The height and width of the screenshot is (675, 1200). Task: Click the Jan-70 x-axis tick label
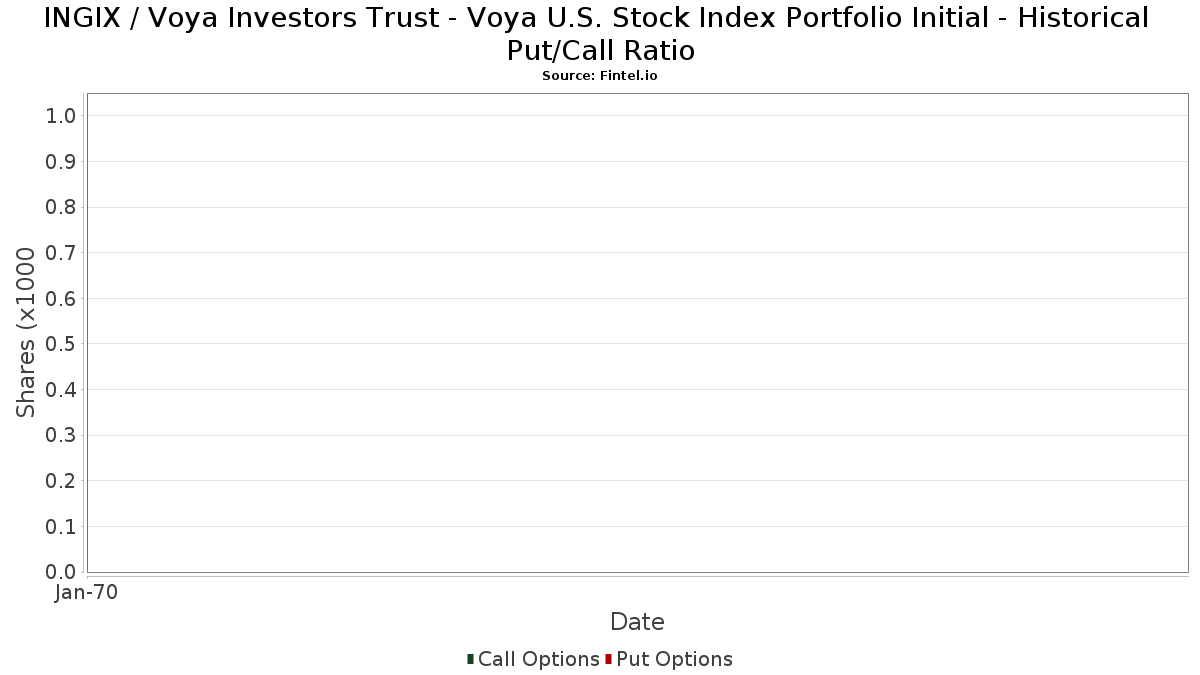[86, 593]
